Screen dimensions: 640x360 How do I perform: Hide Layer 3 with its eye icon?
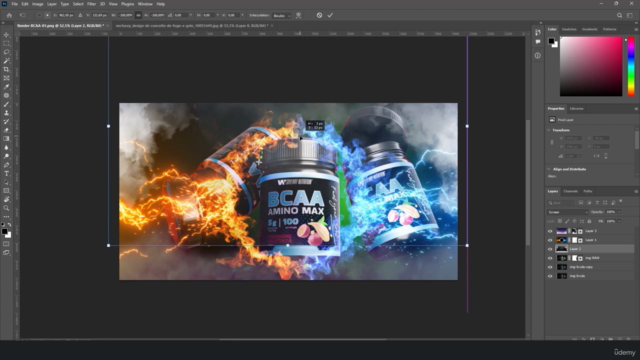tap(550, 231)
